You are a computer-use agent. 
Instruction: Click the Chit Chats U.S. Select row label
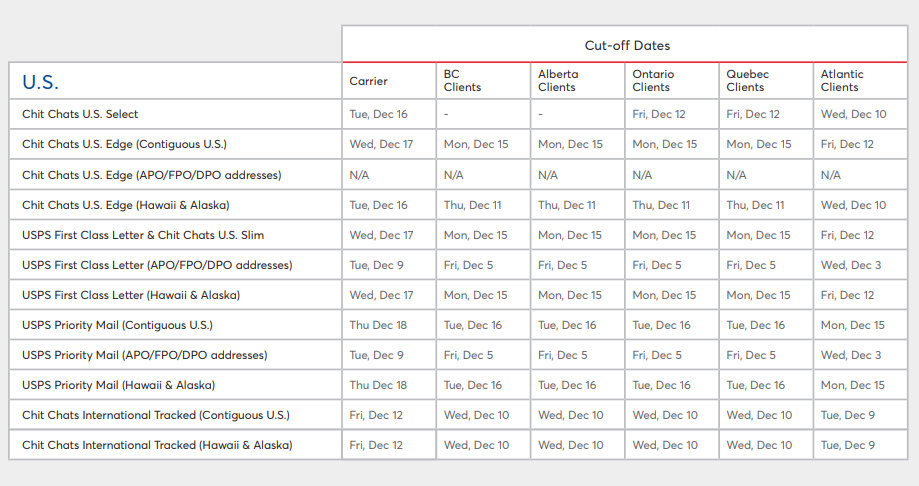click(80, 115)
